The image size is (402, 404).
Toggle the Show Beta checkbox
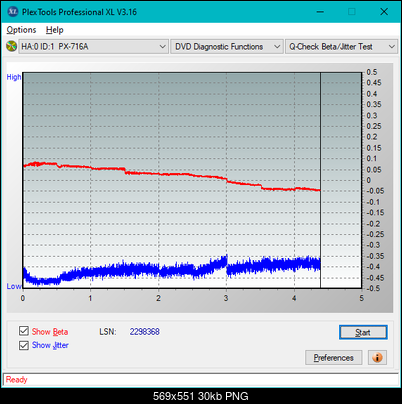click(24, 331)
